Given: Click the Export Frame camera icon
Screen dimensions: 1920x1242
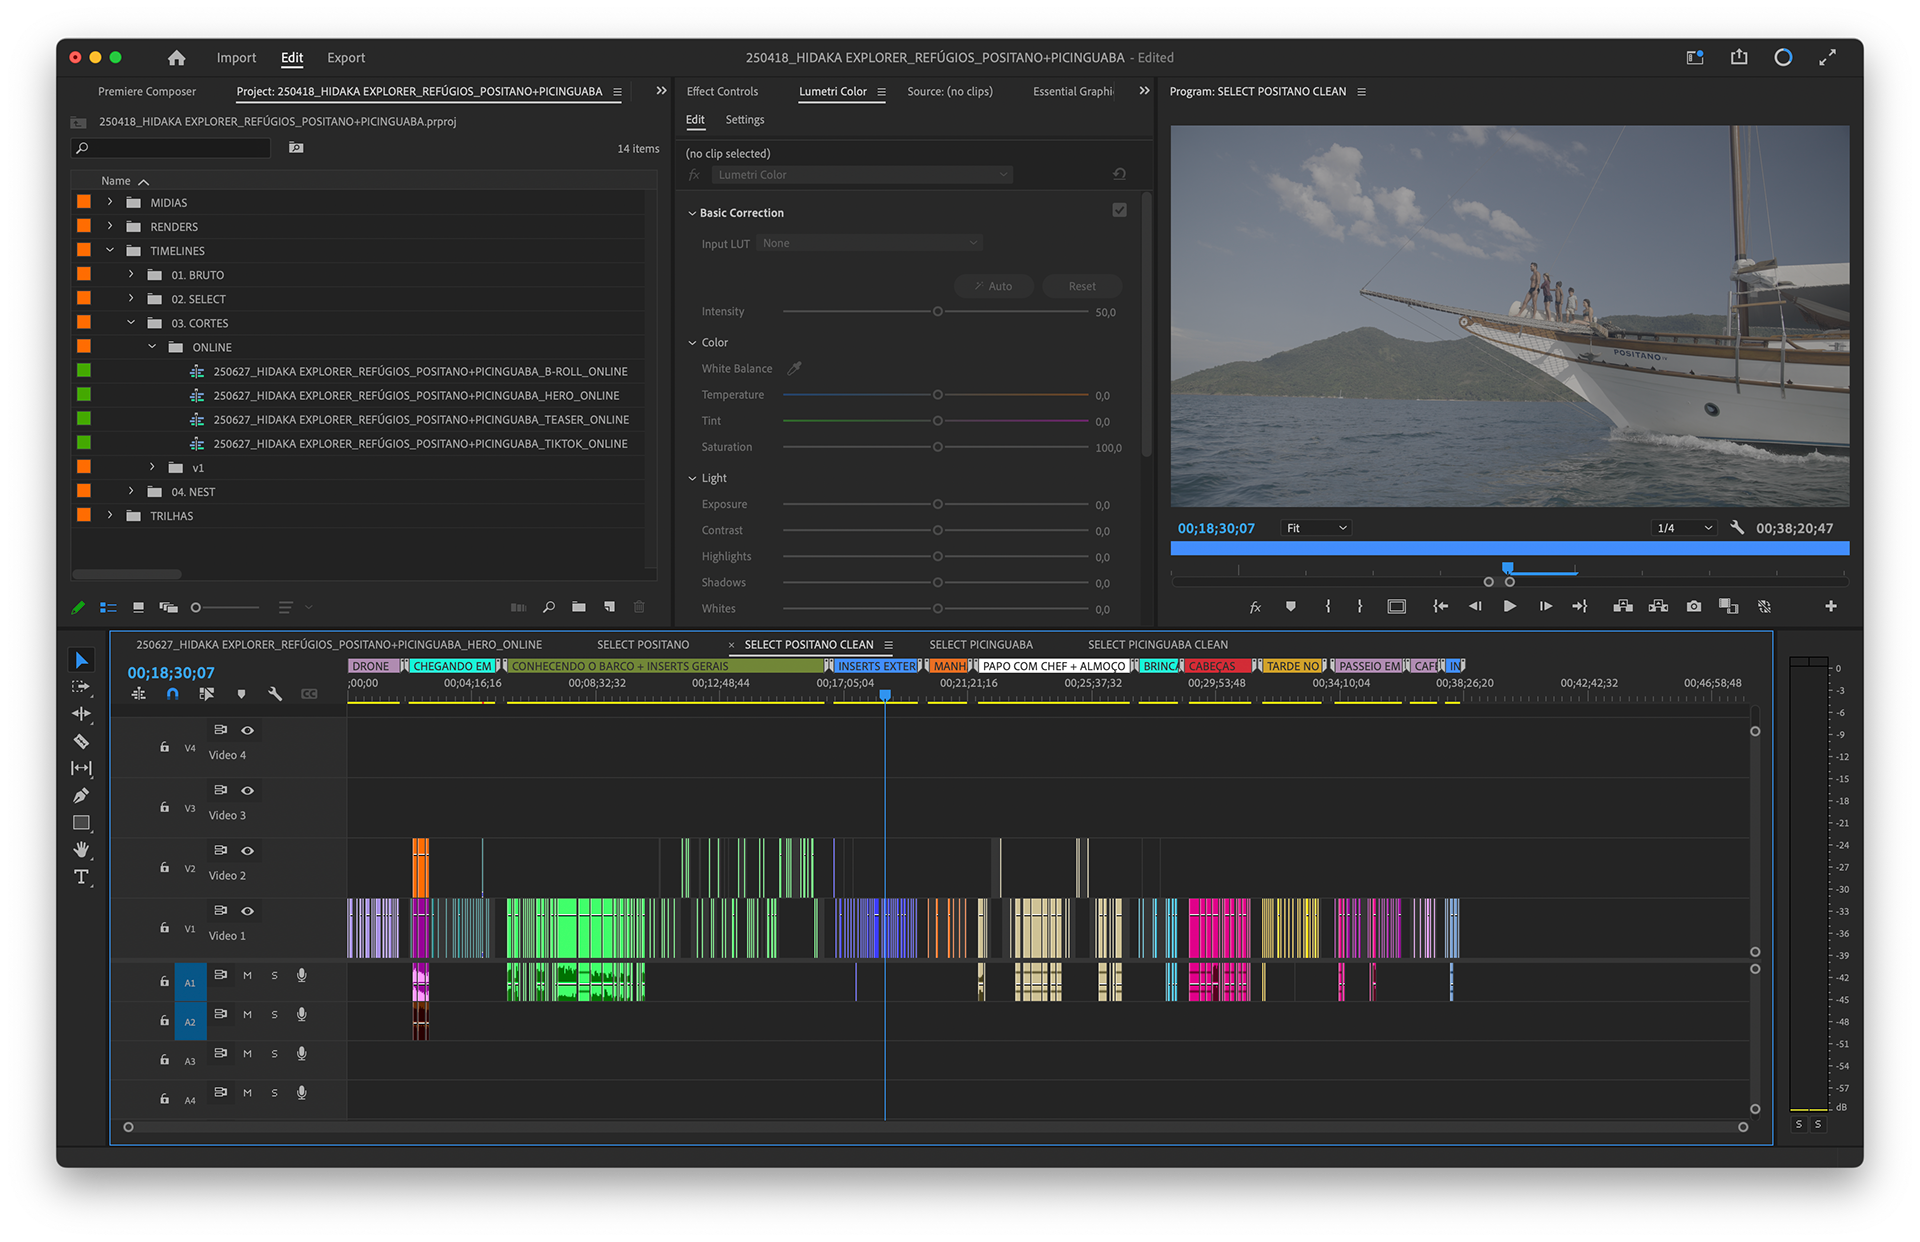Looking at the screenshot, I should 1693,606.
